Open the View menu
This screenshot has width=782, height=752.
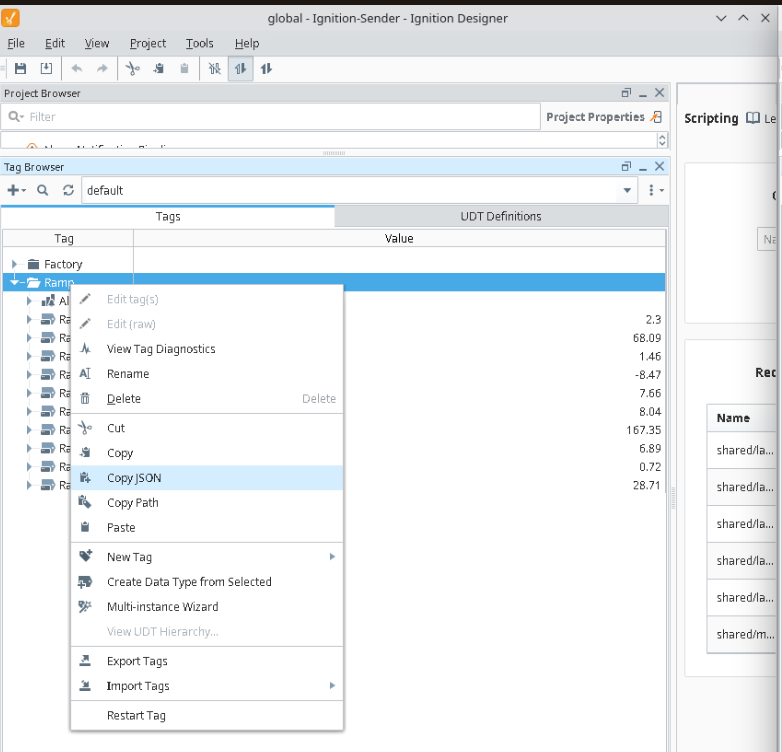(97, 43)
